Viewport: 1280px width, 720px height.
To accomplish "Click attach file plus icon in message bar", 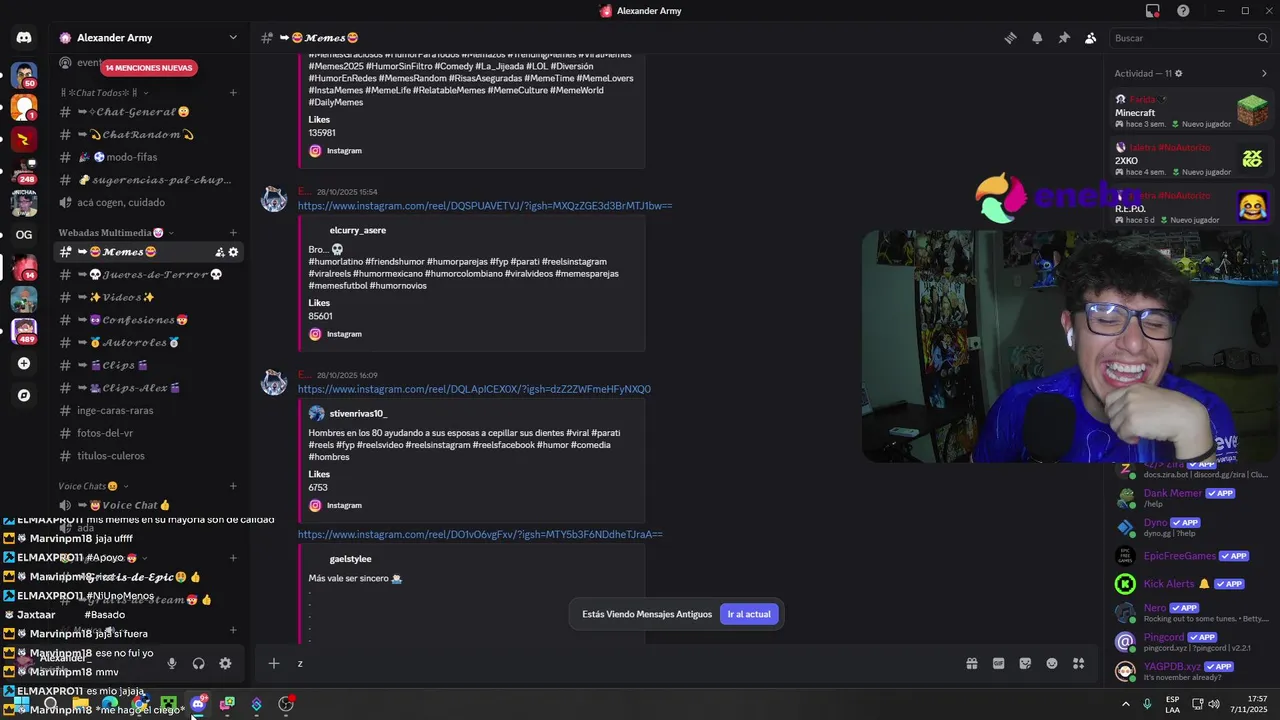I will click(x=273, y=663).
